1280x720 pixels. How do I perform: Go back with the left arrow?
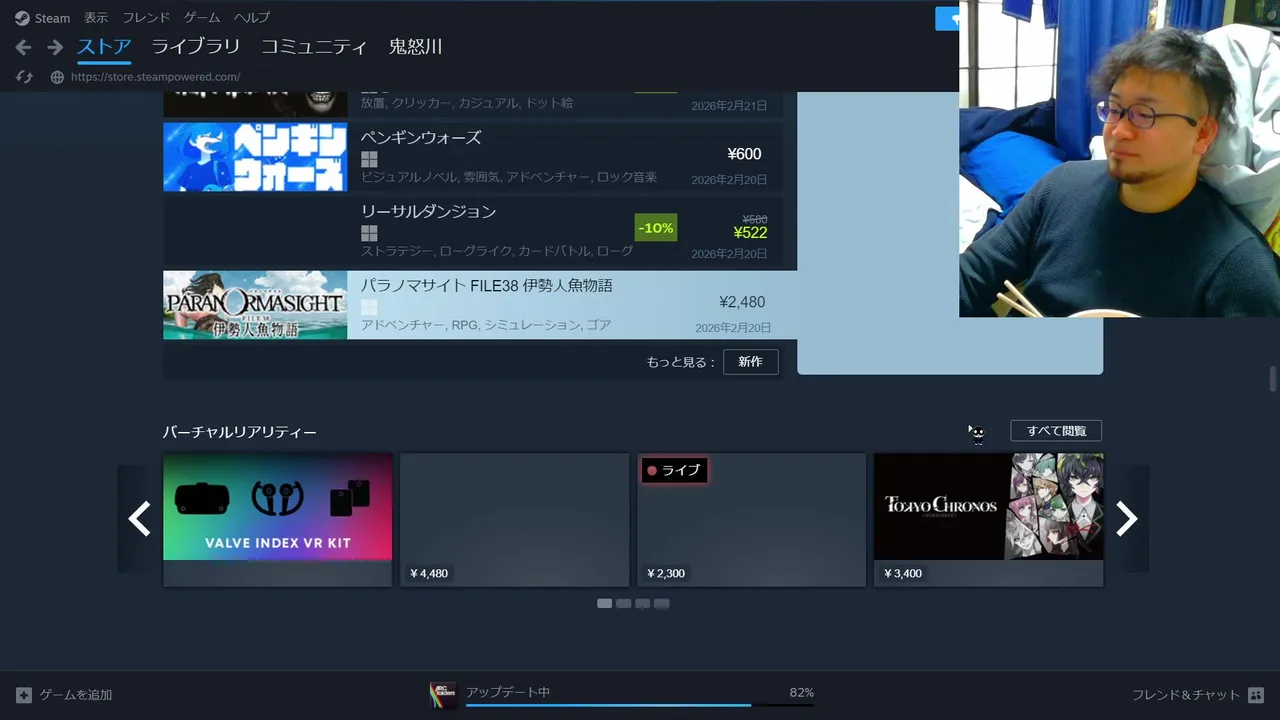click(24, 47)
